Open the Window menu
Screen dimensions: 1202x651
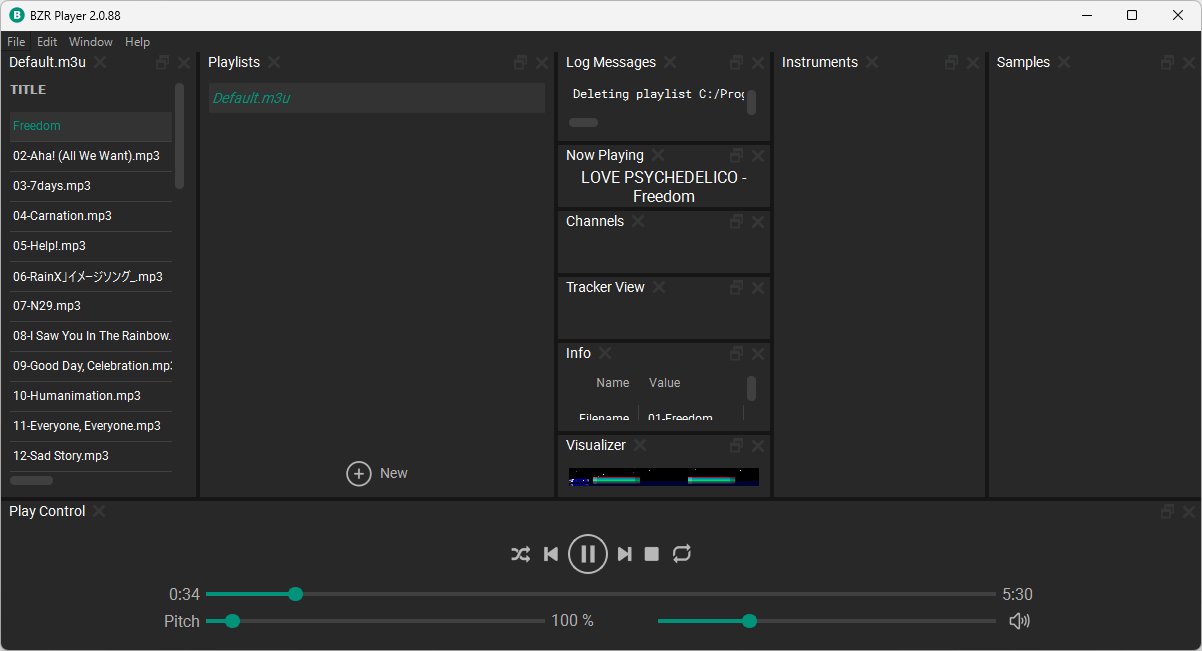pos(90,42)
